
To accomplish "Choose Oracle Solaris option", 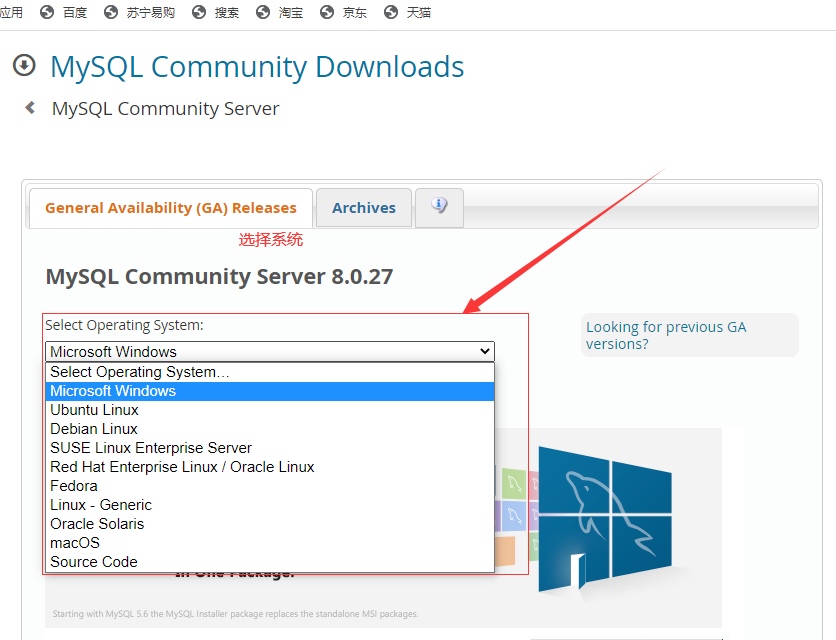I will 270,524.
